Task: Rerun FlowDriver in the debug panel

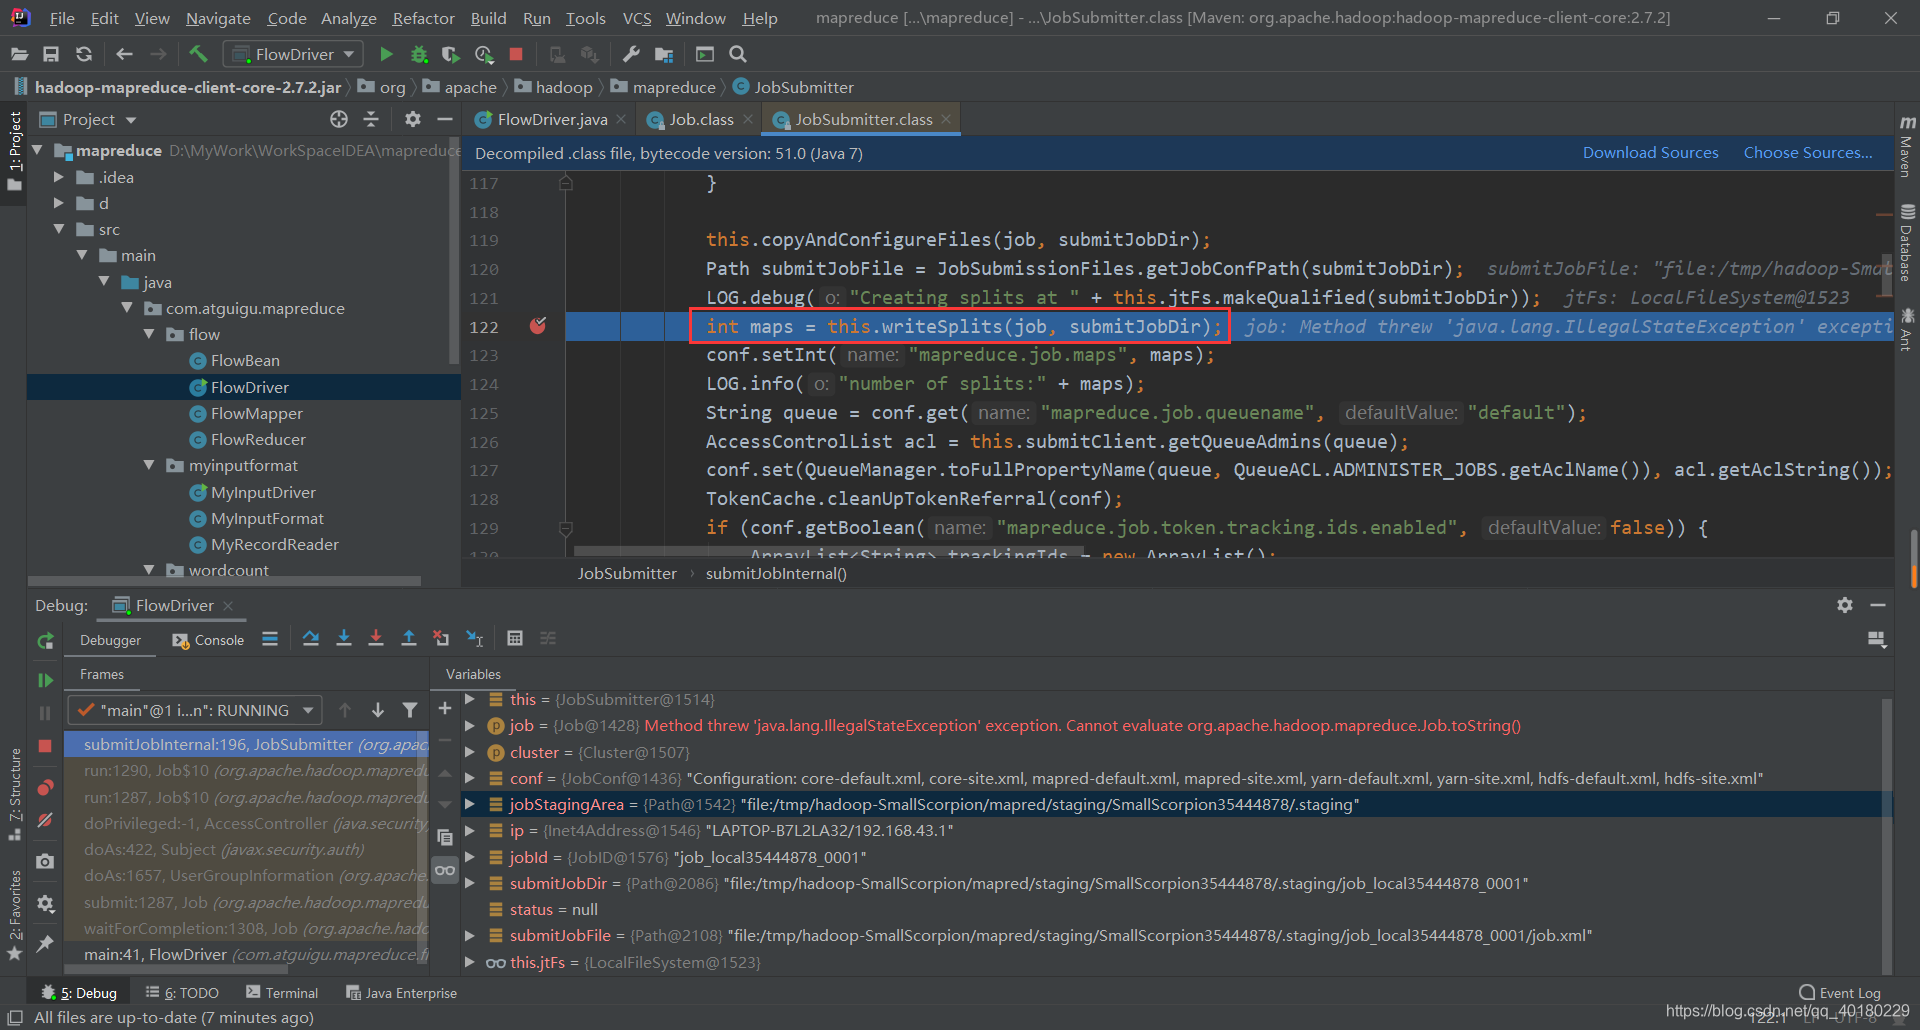Action: coord(45,641)
